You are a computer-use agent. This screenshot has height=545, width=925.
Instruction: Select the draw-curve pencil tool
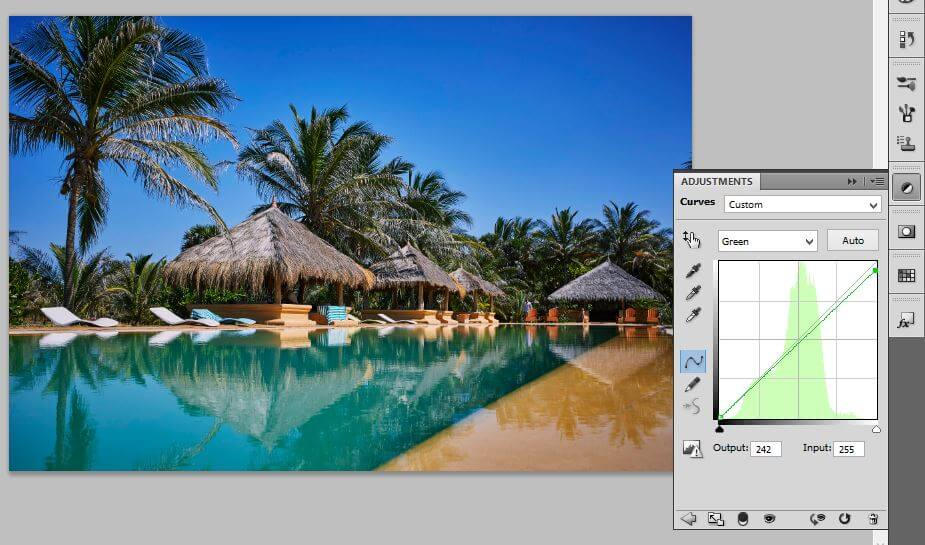pos(693,385)
